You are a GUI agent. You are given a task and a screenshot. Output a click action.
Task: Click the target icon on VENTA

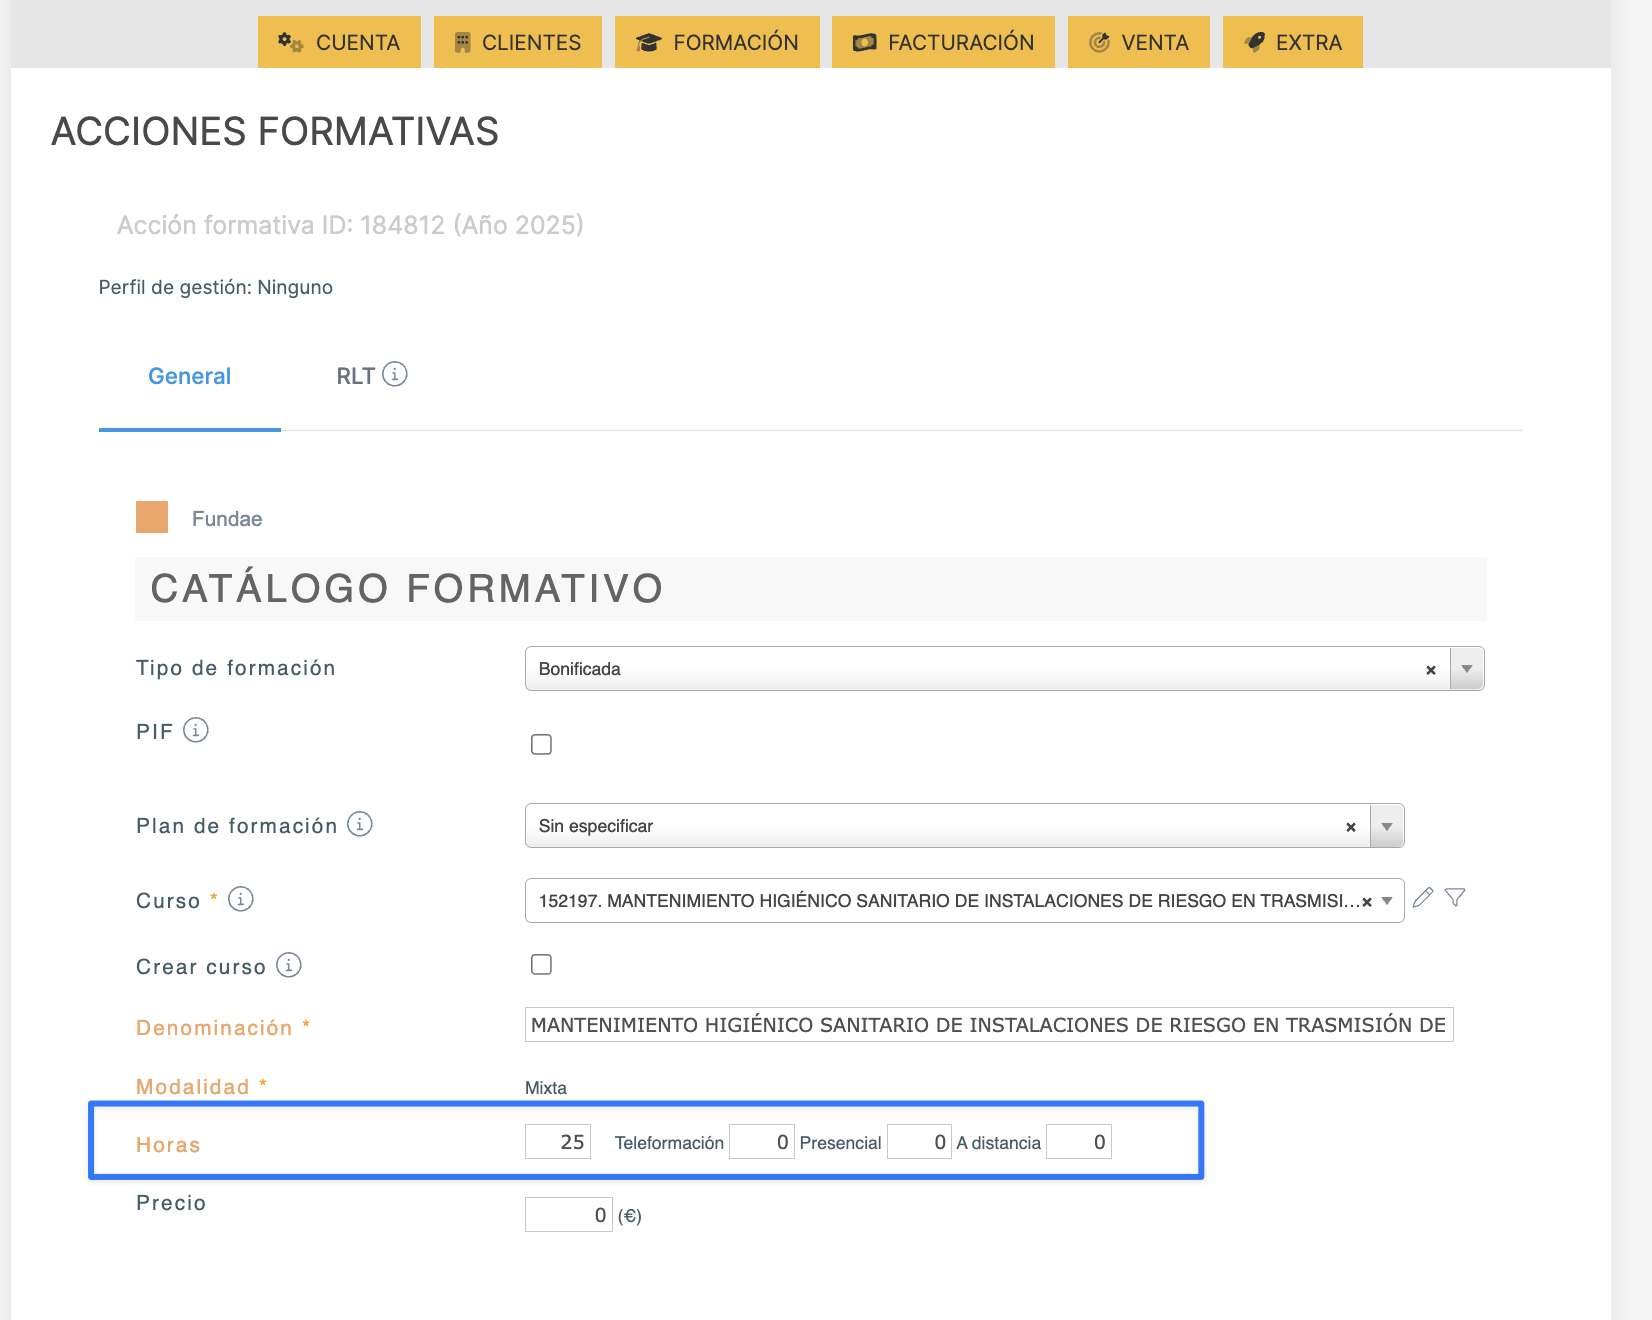(1099, 42)
